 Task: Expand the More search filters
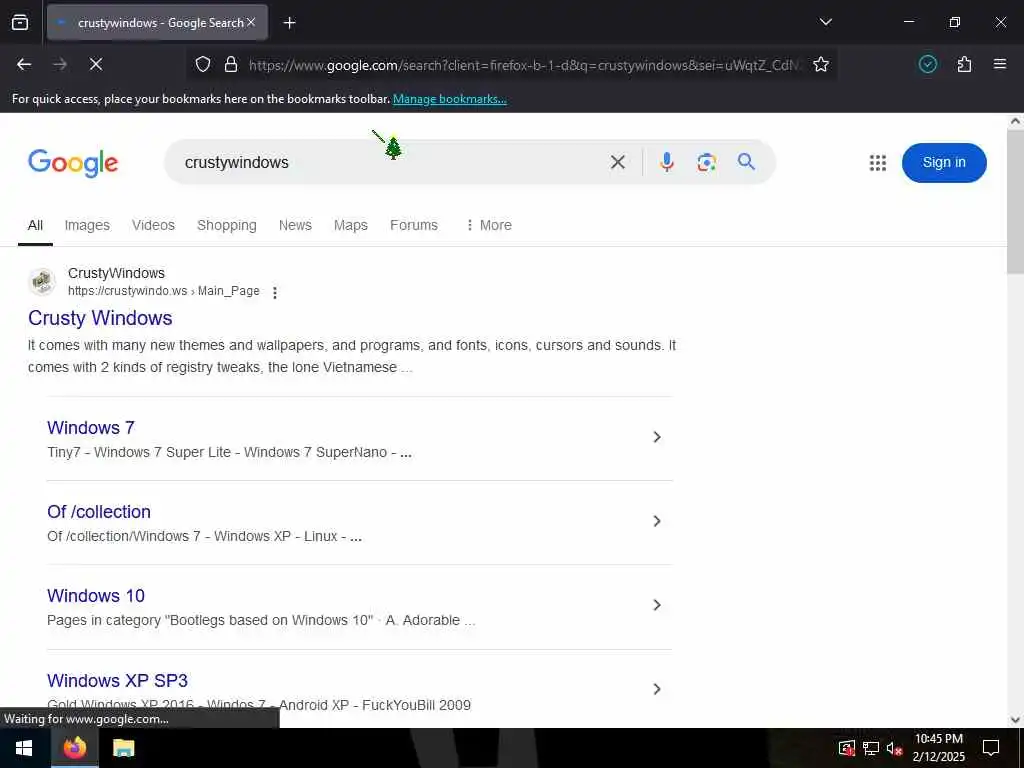click(x=488, y=225)
